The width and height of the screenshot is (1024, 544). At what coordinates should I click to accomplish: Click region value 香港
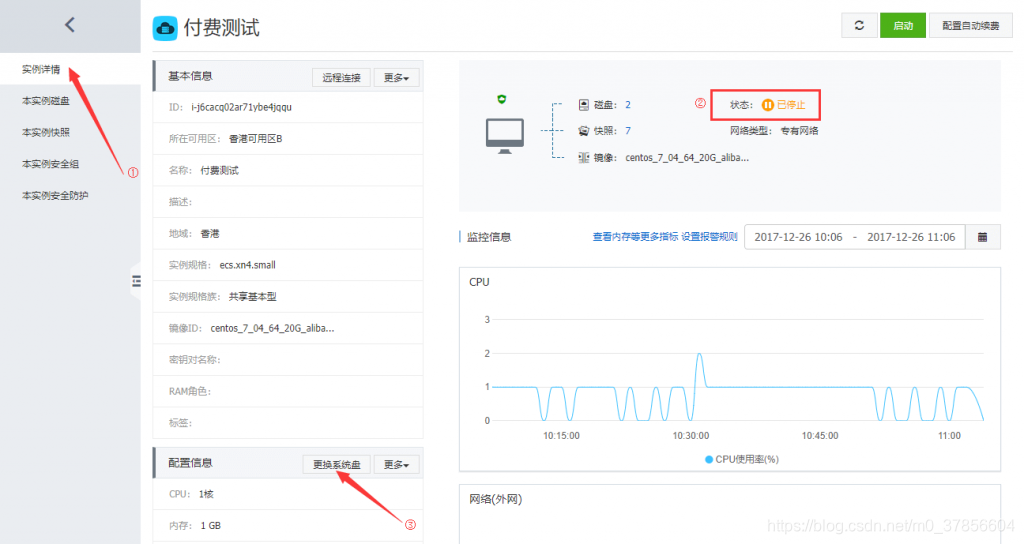(x=210, y=234)
